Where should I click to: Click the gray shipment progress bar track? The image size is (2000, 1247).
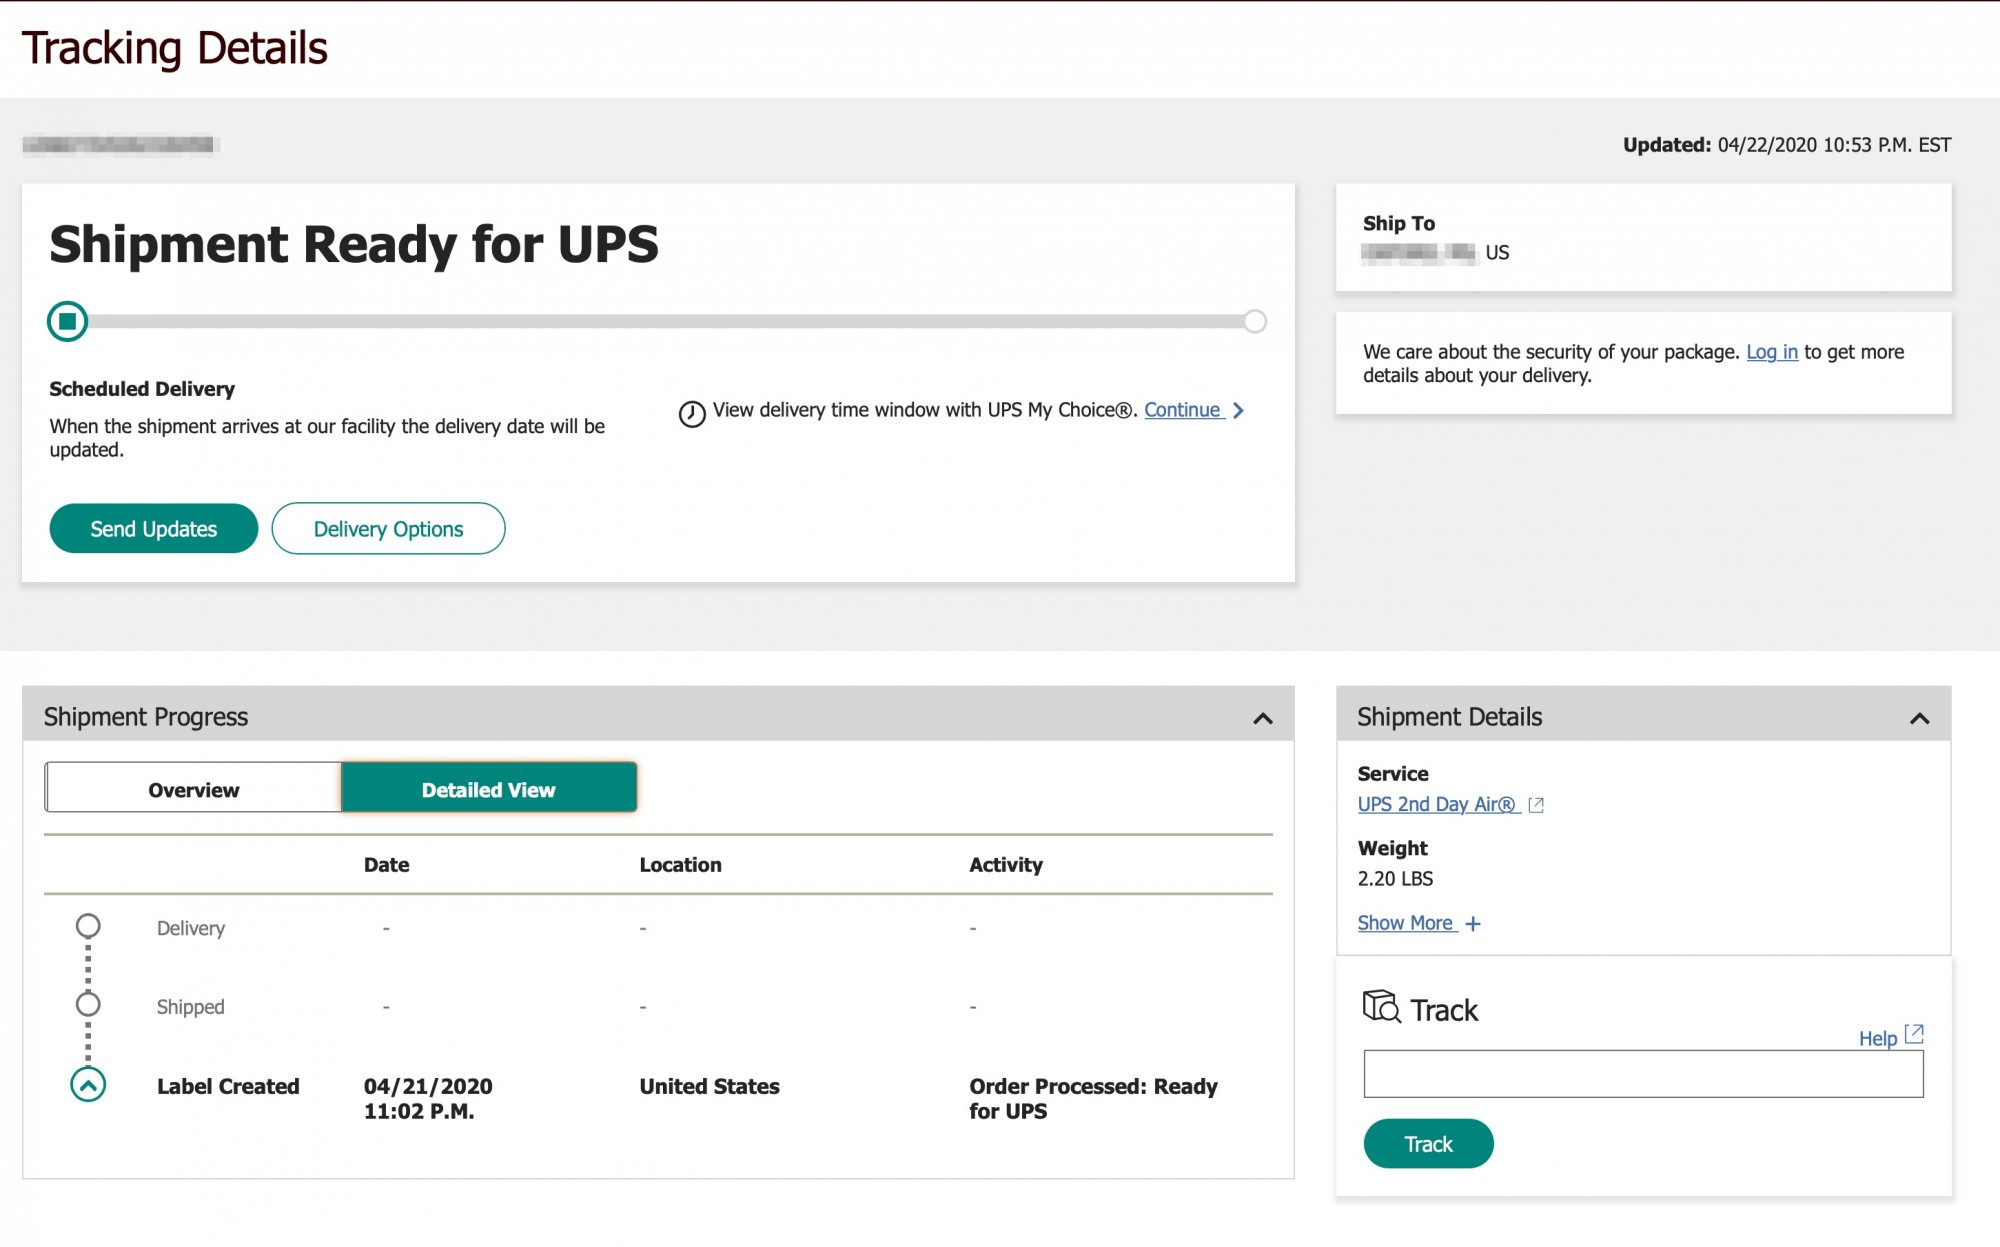pyautogui.click(x=660, y=322)
